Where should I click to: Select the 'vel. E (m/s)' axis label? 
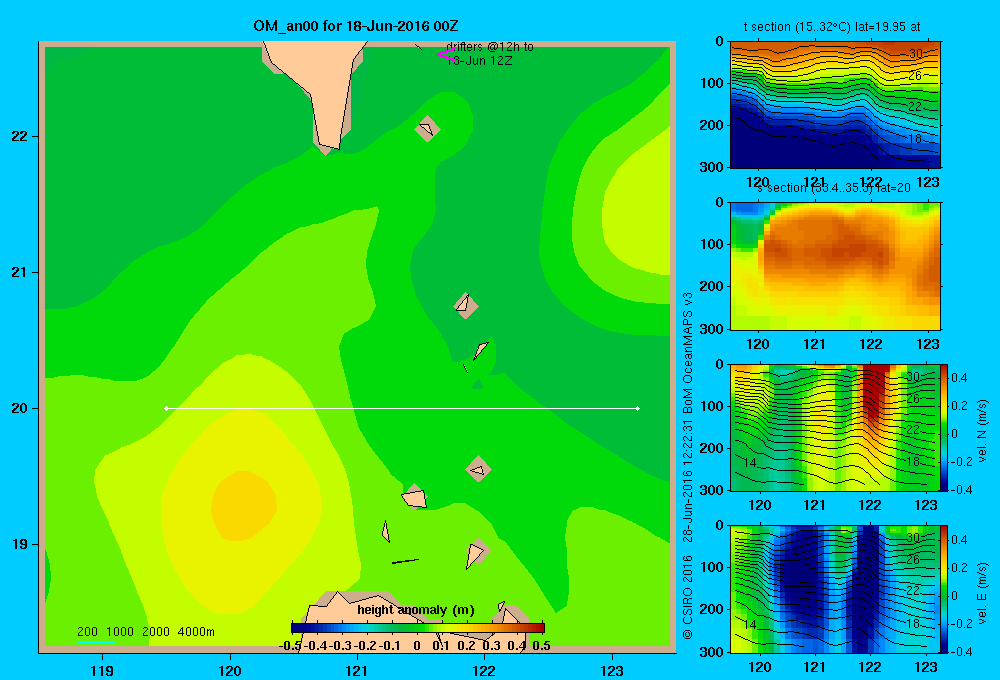tap(982, 592)
